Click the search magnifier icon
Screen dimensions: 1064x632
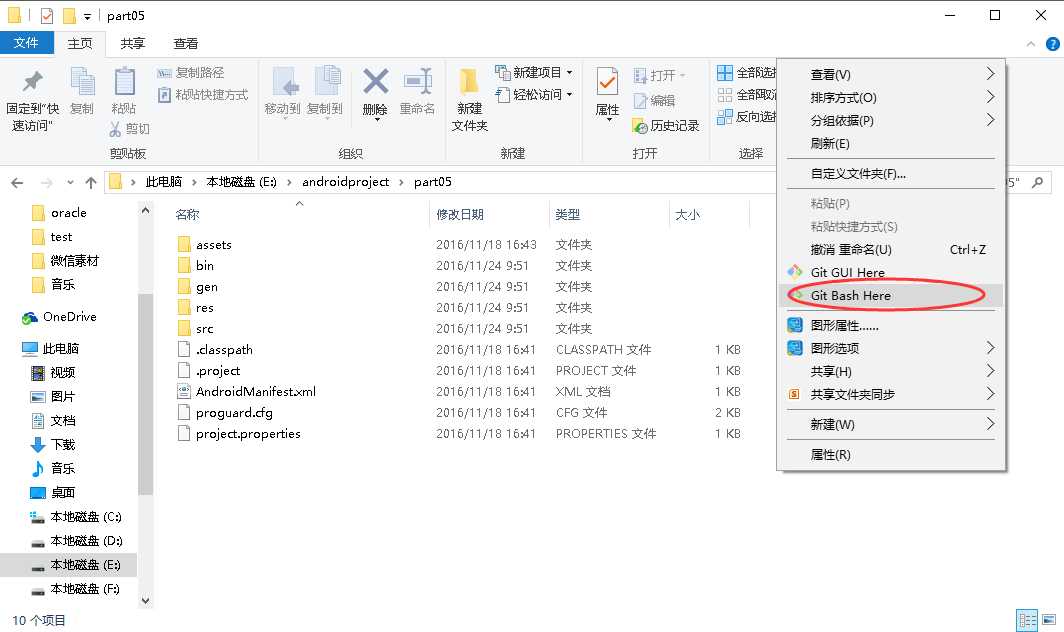point(1038,182)
